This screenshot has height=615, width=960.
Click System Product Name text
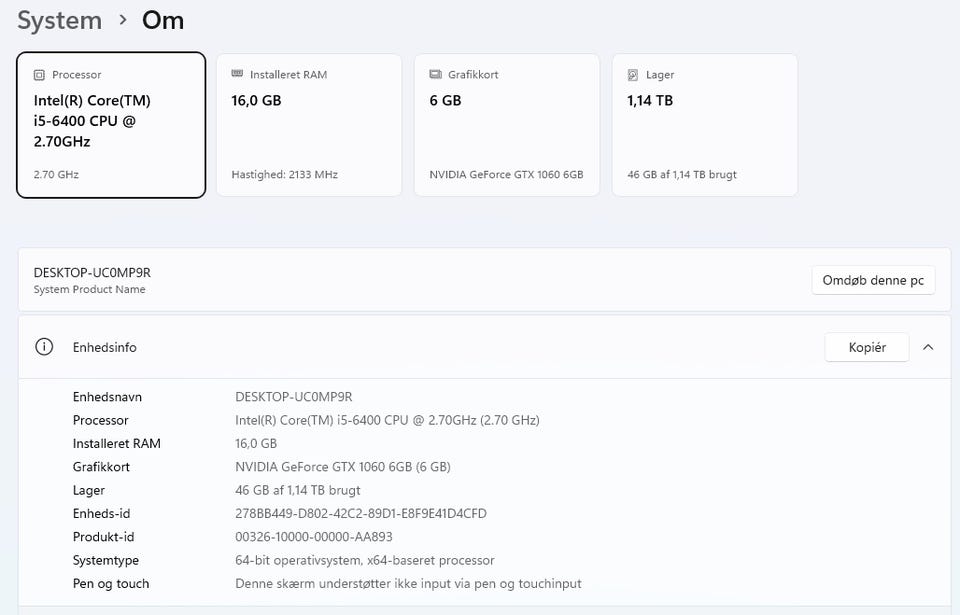click(x=89, y=289)
